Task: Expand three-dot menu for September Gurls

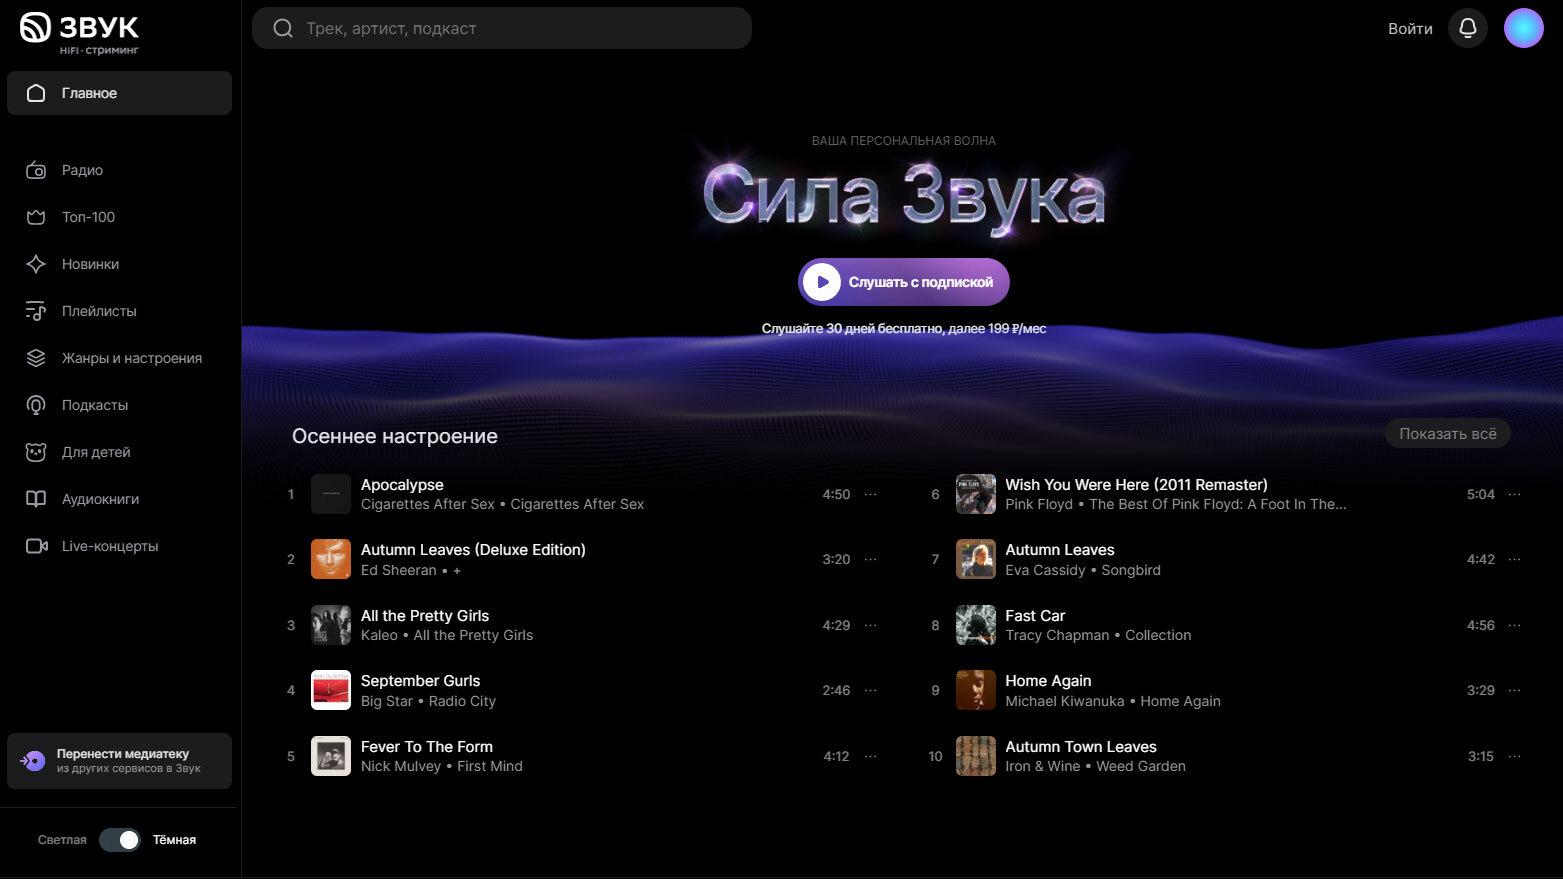Action: 870,690
